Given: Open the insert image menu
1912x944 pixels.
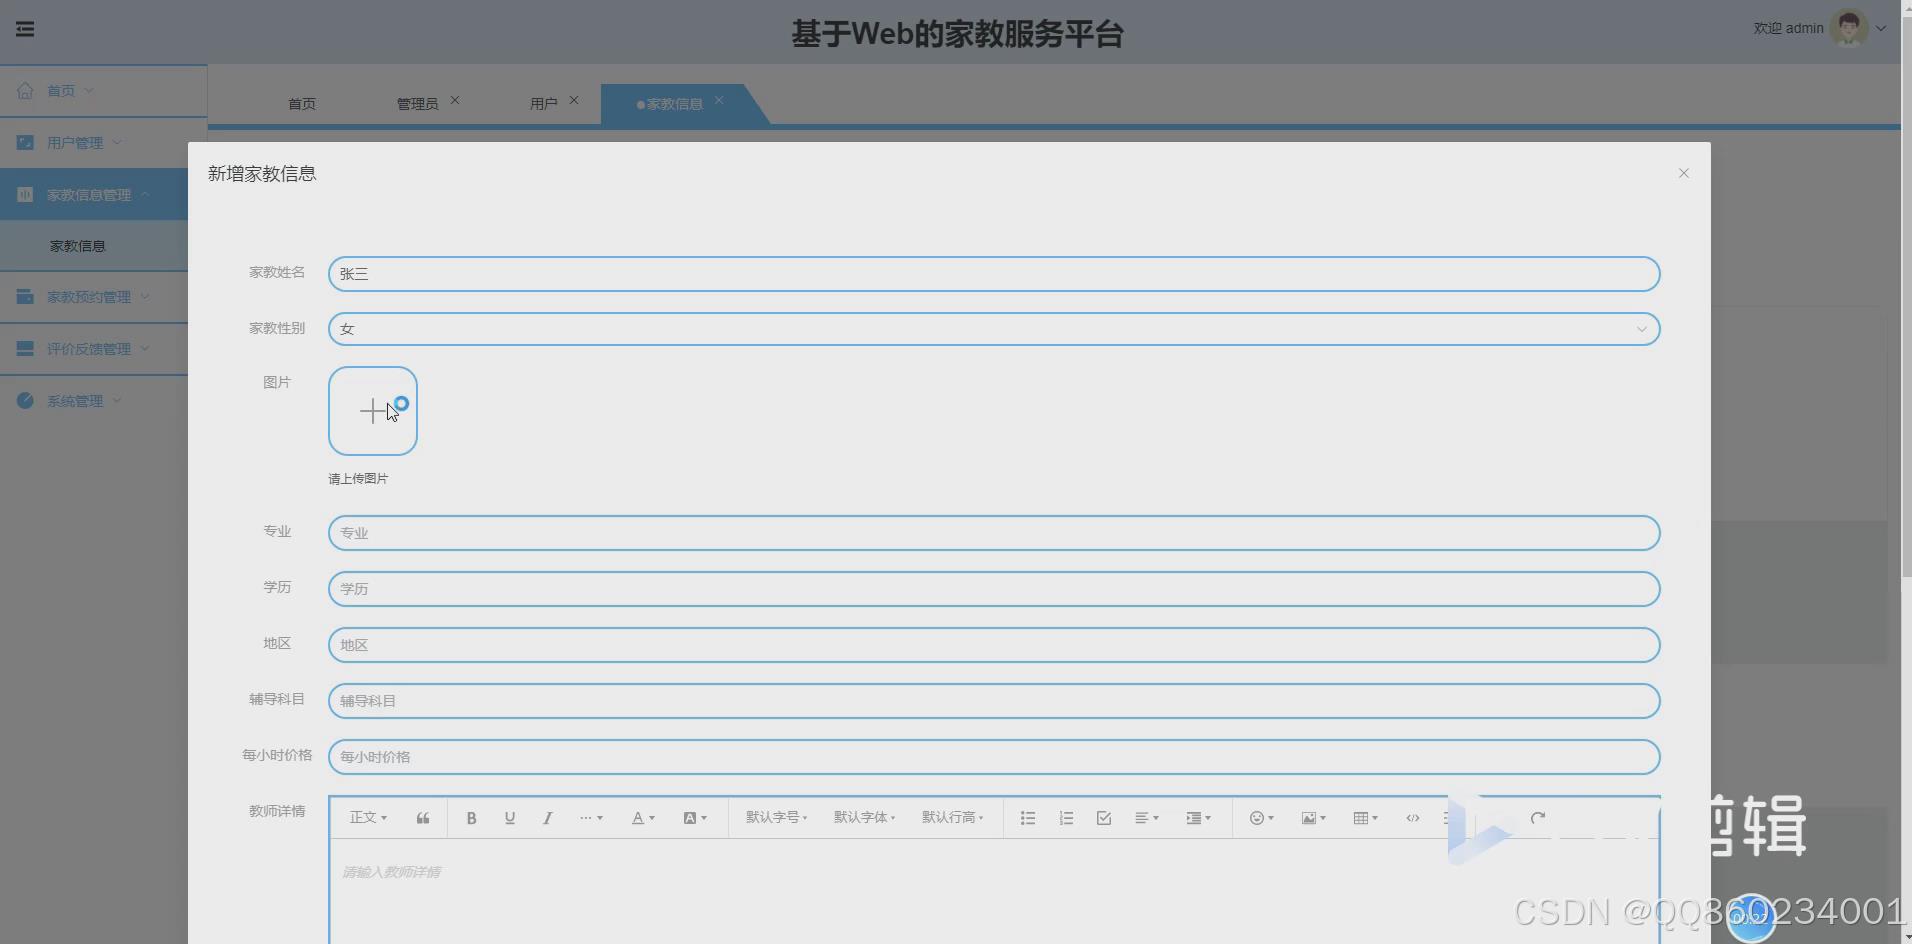Looking at the screenshot, I should [x=1313, y=818].
